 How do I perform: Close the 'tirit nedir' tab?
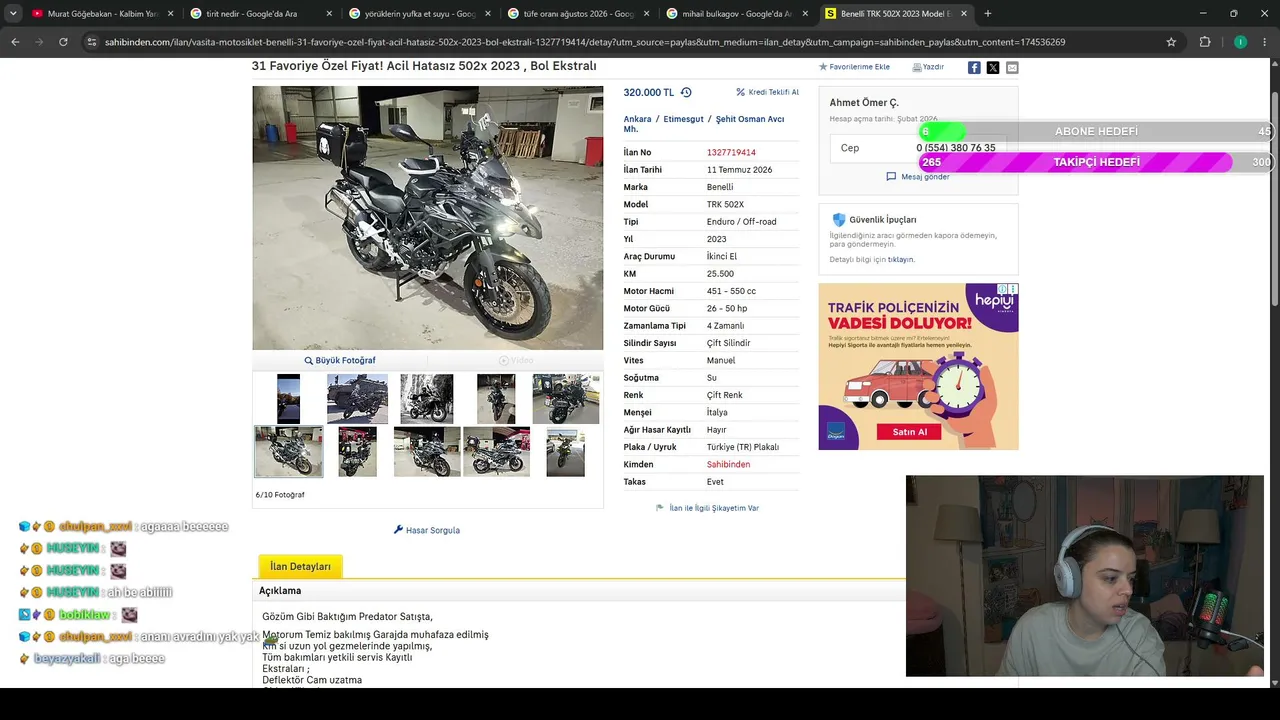point(329,14)
